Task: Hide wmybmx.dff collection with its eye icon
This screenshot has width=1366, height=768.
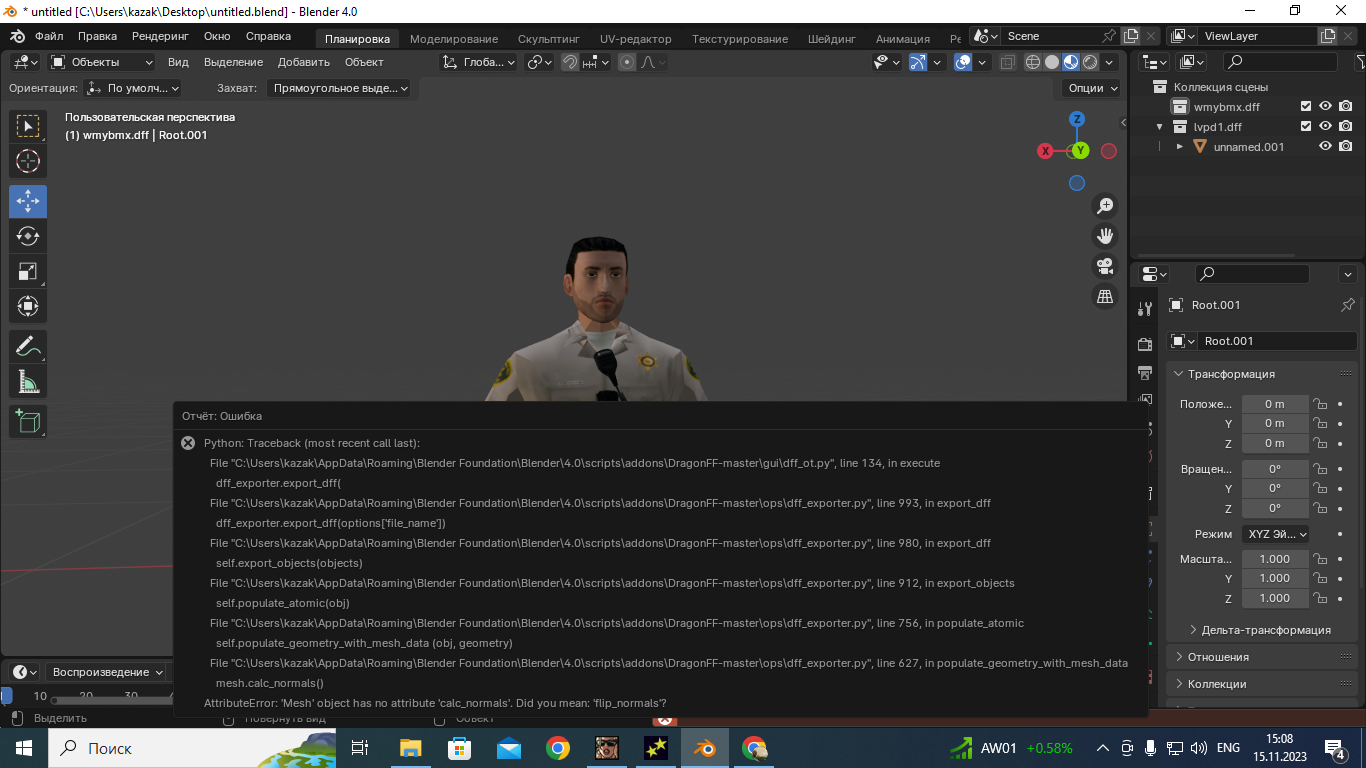Action: click(x=1325, y=107)
